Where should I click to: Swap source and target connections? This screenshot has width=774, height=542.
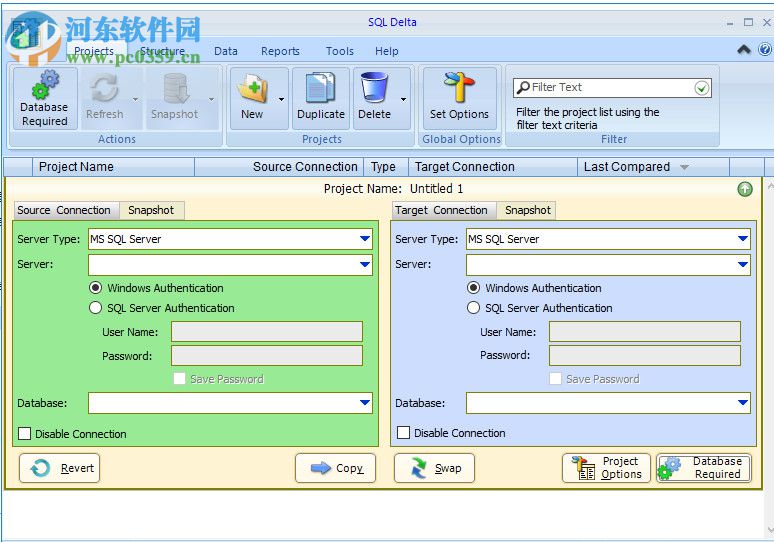click(434, 468)
